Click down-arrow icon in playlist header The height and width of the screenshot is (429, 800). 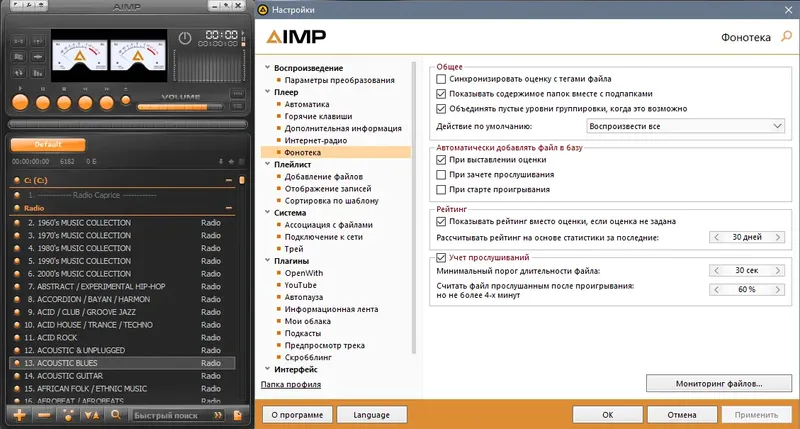point(221,161)
